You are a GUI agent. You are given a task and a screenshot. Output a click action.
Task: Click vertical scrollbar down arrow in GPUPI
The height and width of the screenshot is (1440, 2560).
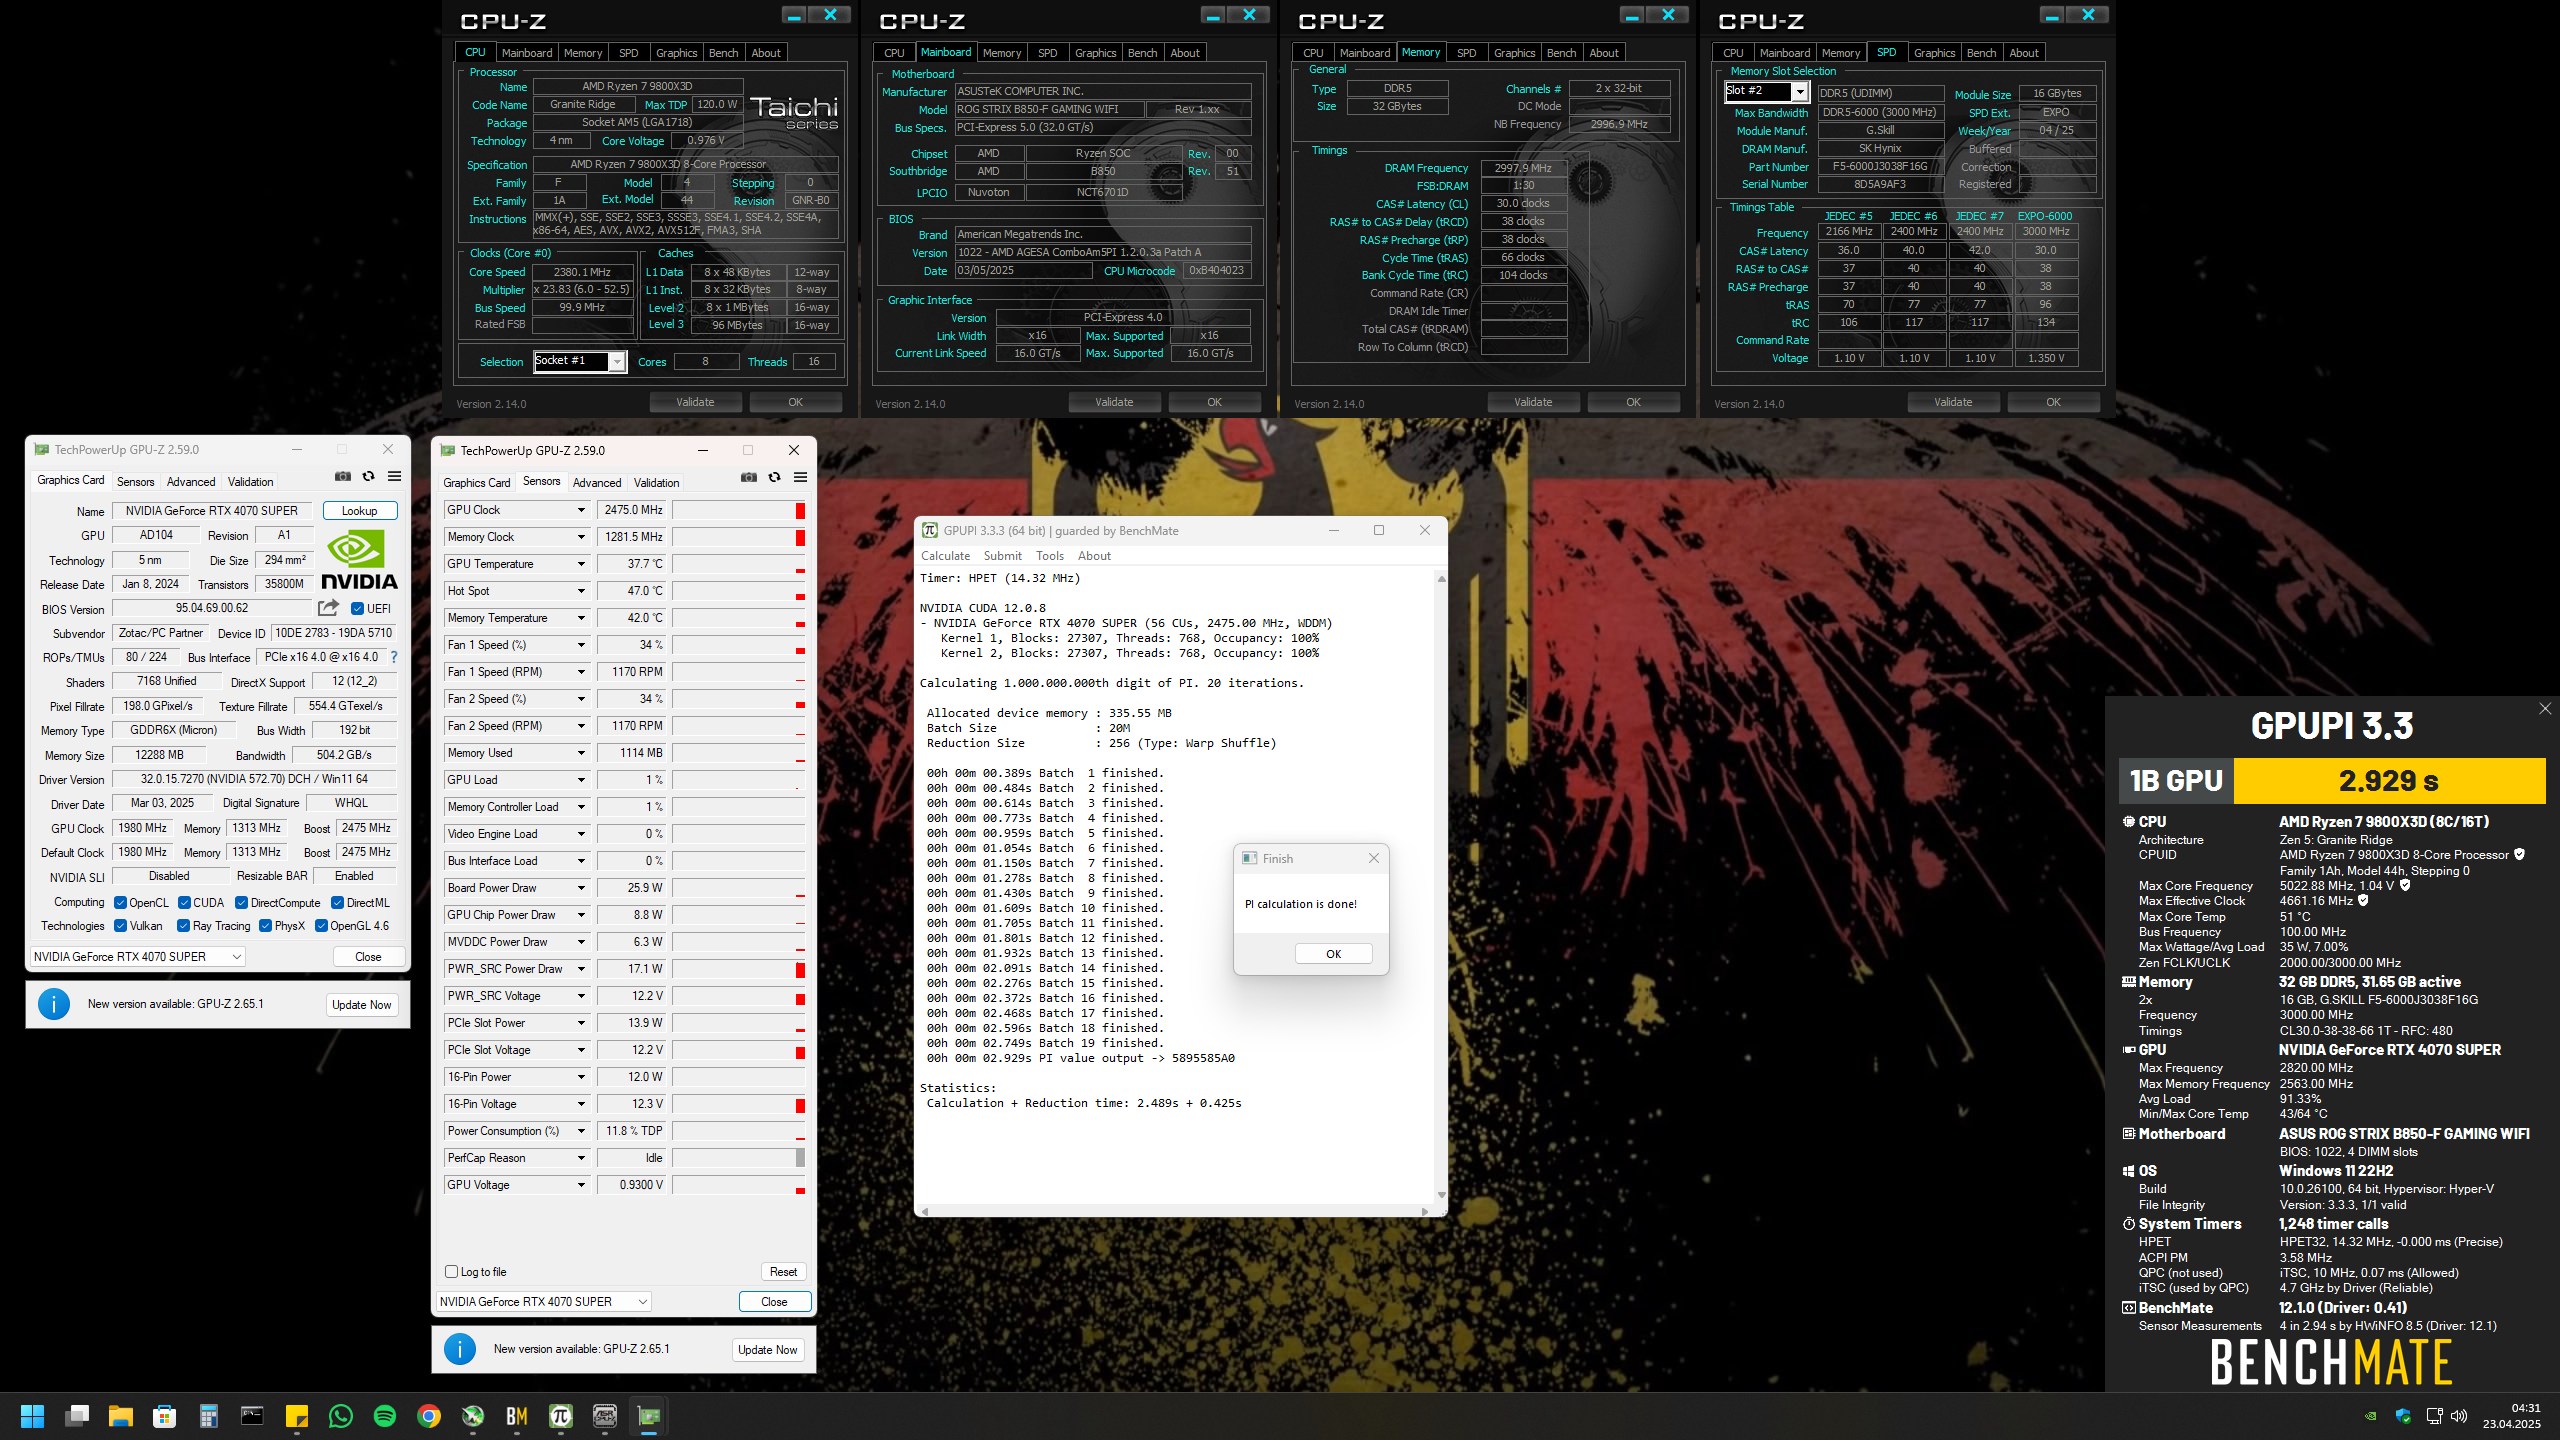coord(1441,1195)
